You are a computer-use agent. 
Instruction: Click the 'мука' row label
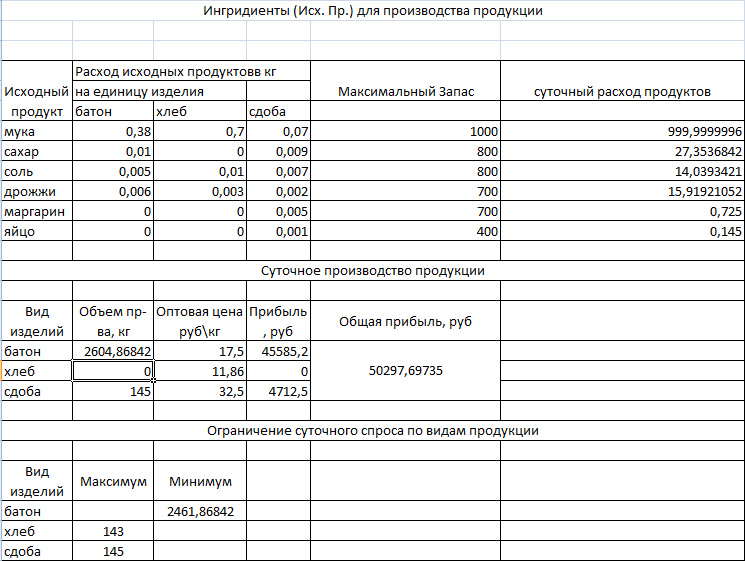click(x=37, y=131)
